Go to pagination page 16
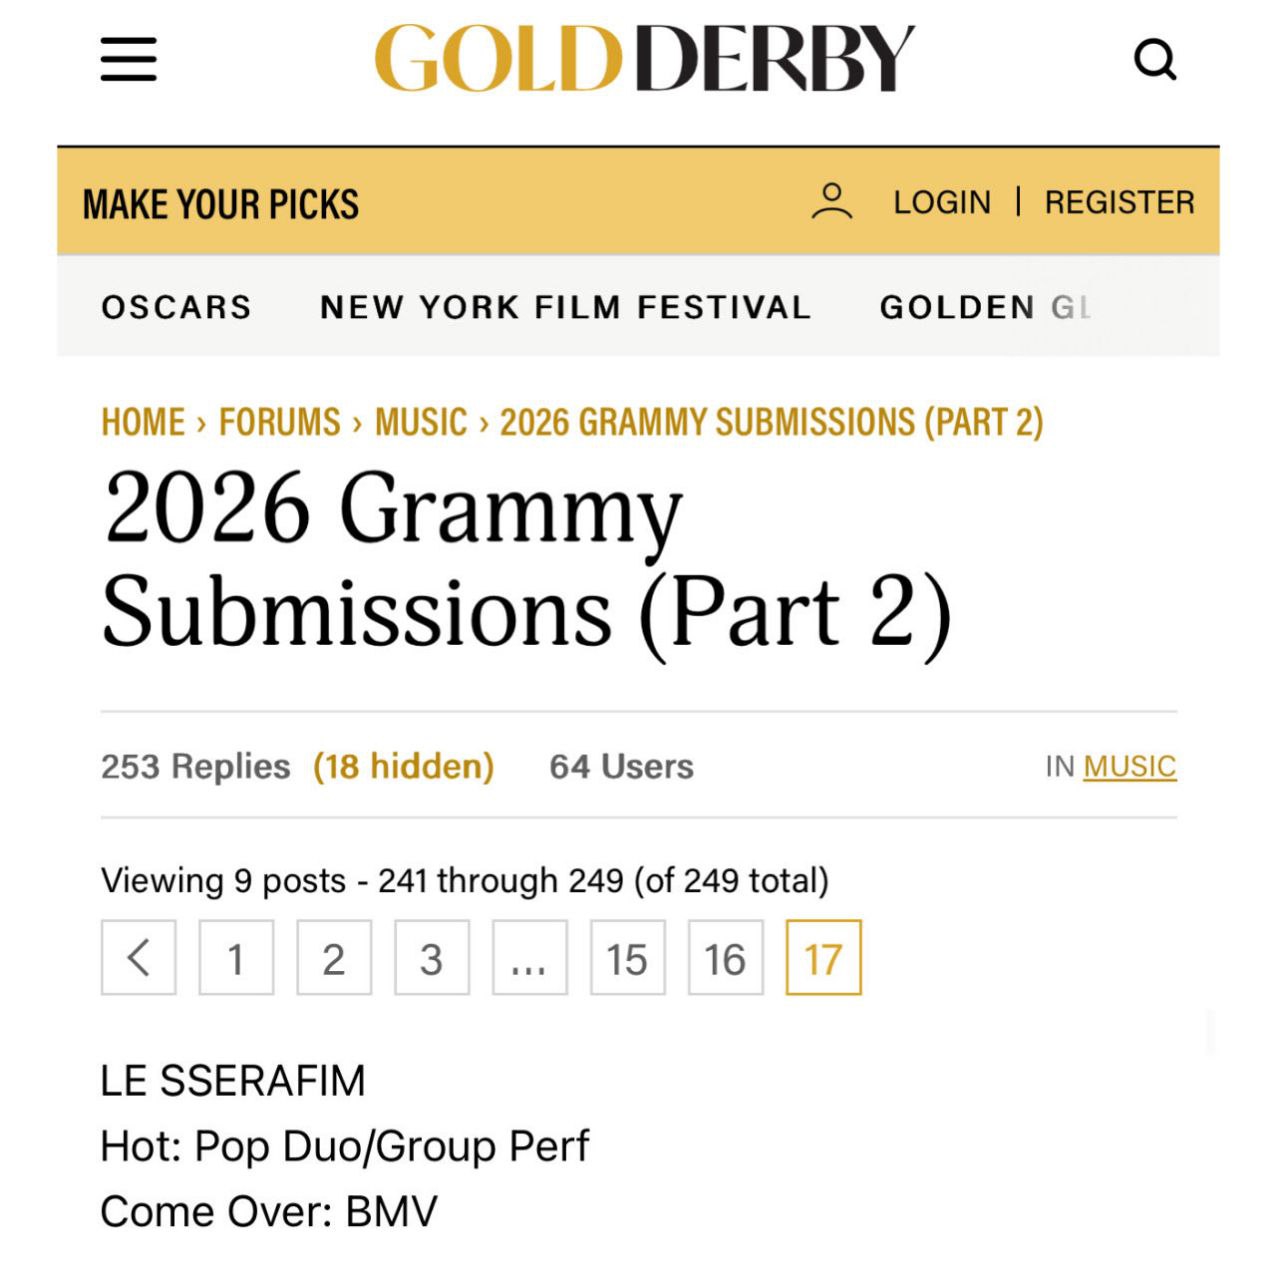The image size is (1280, 1280). [725, 958]
